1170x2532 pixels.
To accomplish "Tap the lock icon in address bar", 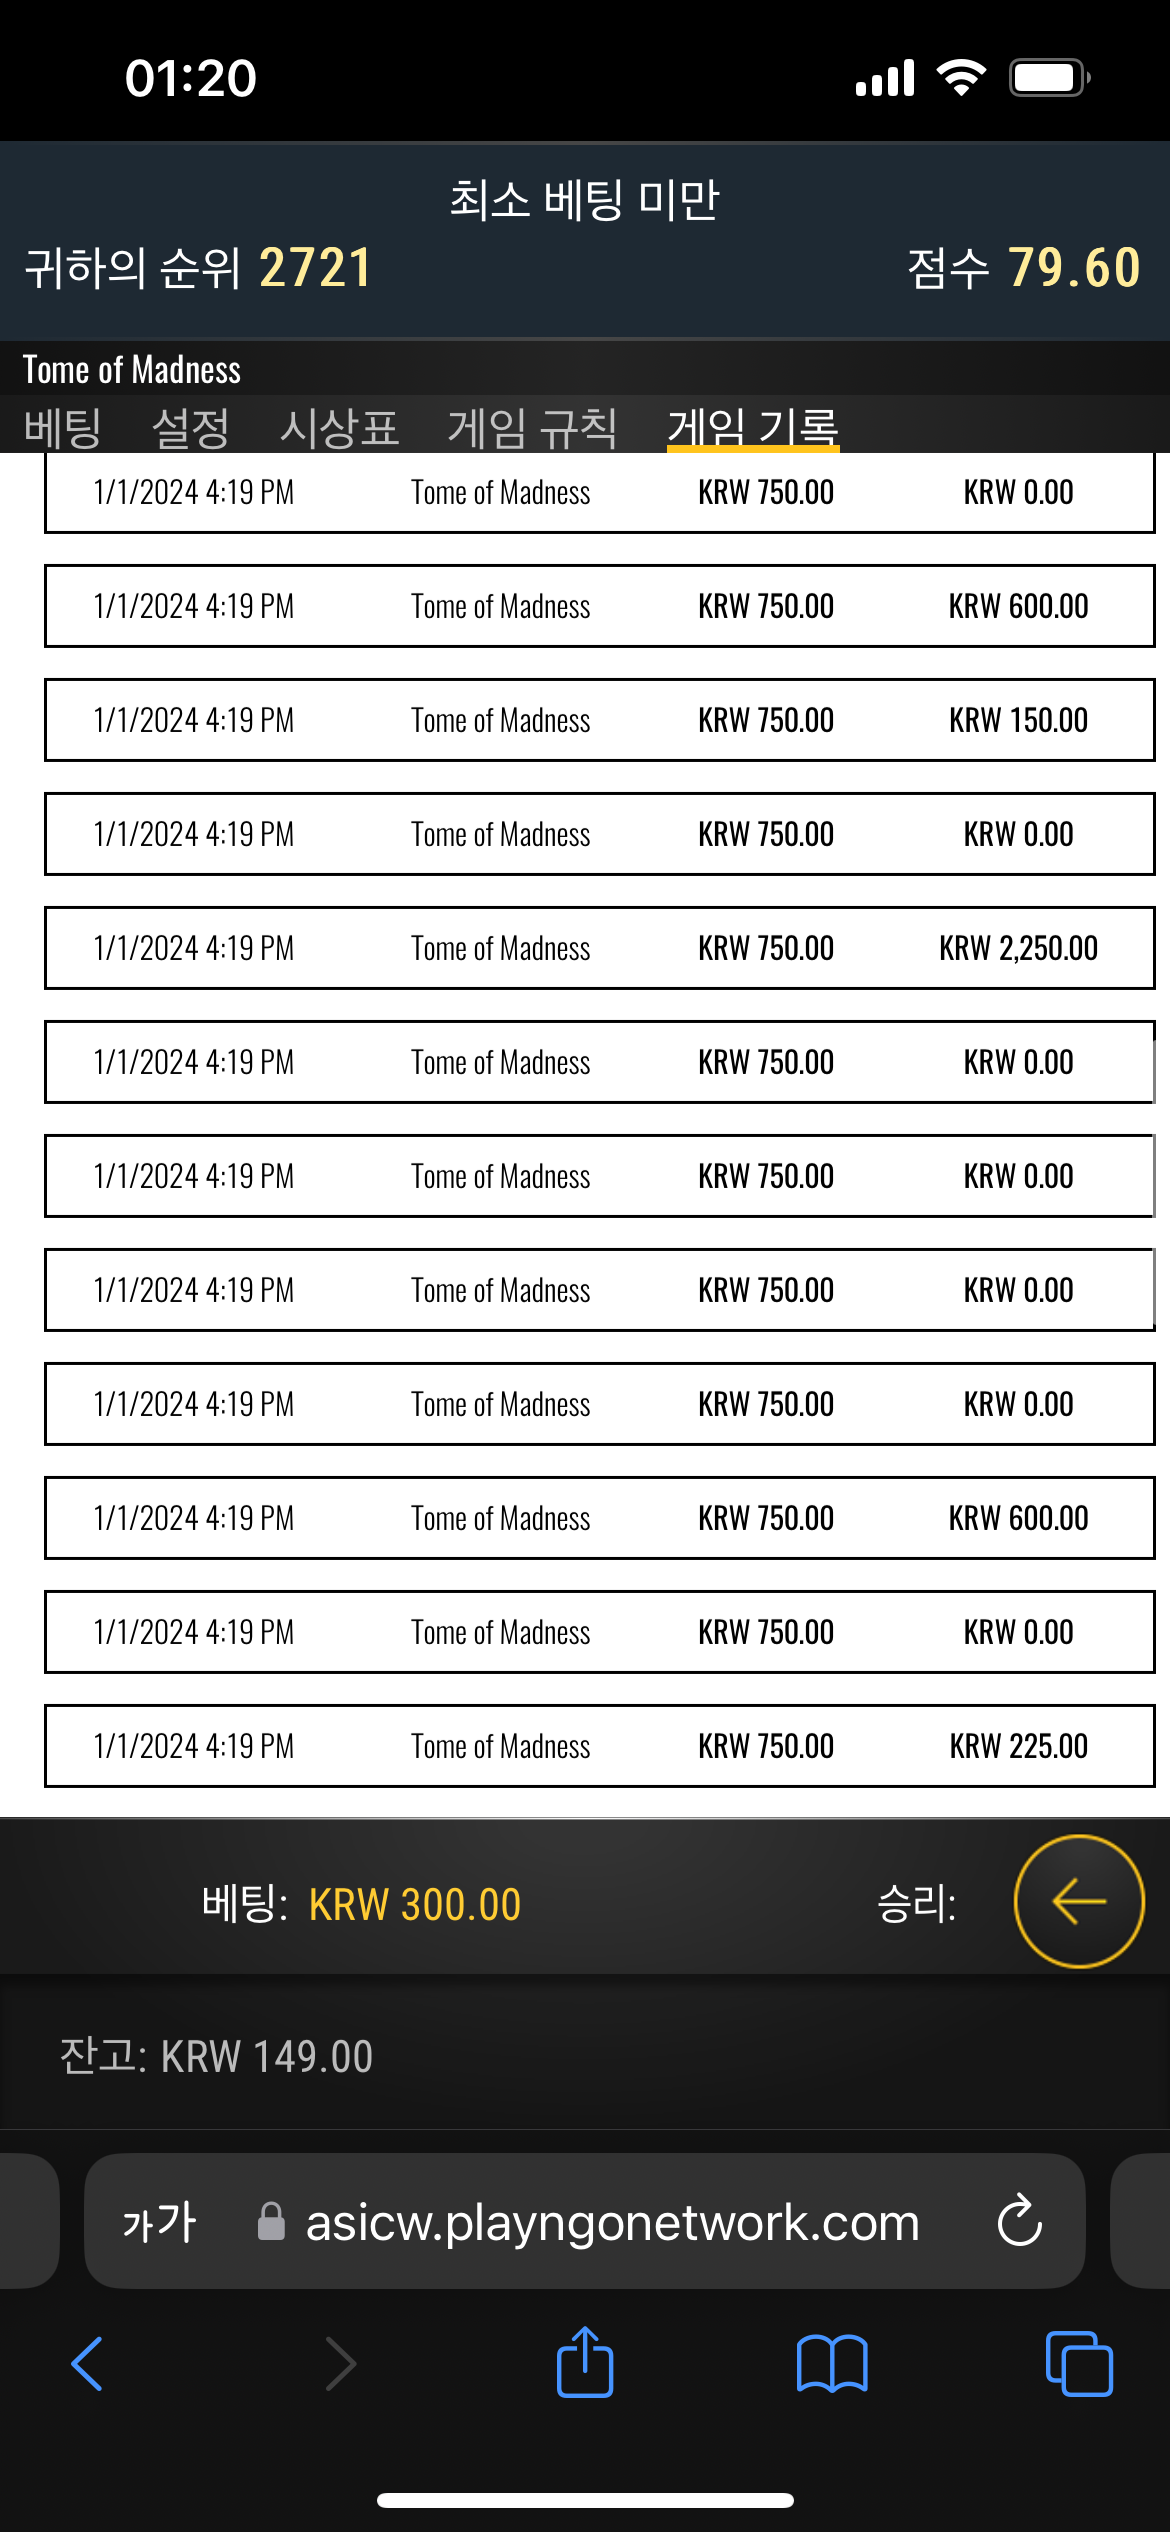I will 271,2221.
